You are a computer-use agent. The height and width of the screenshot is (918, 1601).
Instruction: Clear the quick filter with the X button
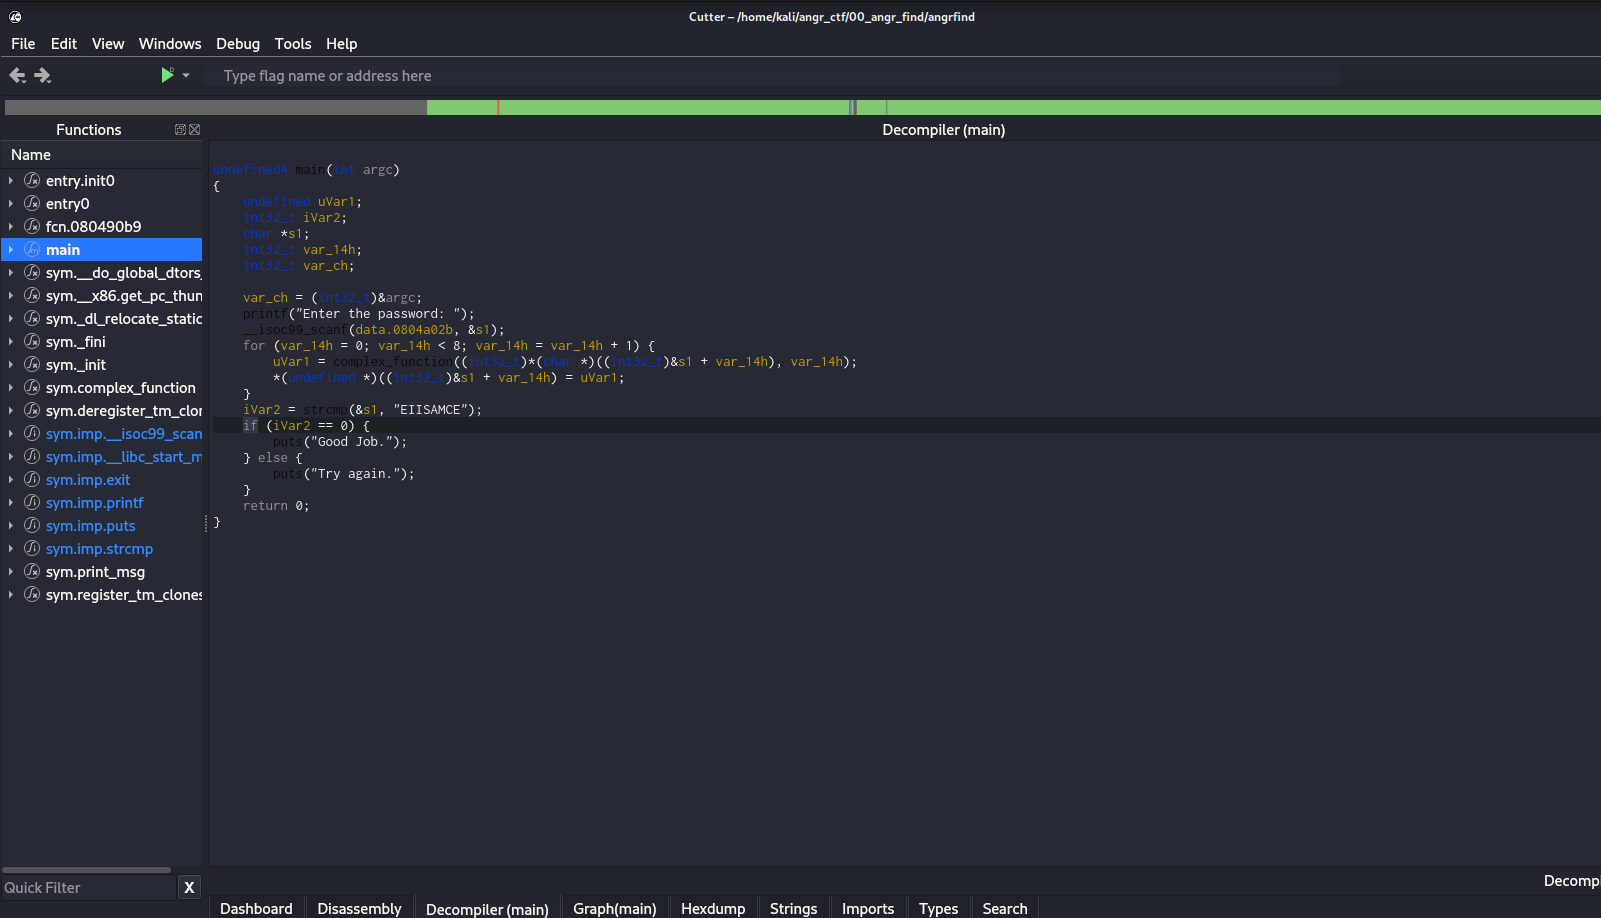[x=189, y=888]
